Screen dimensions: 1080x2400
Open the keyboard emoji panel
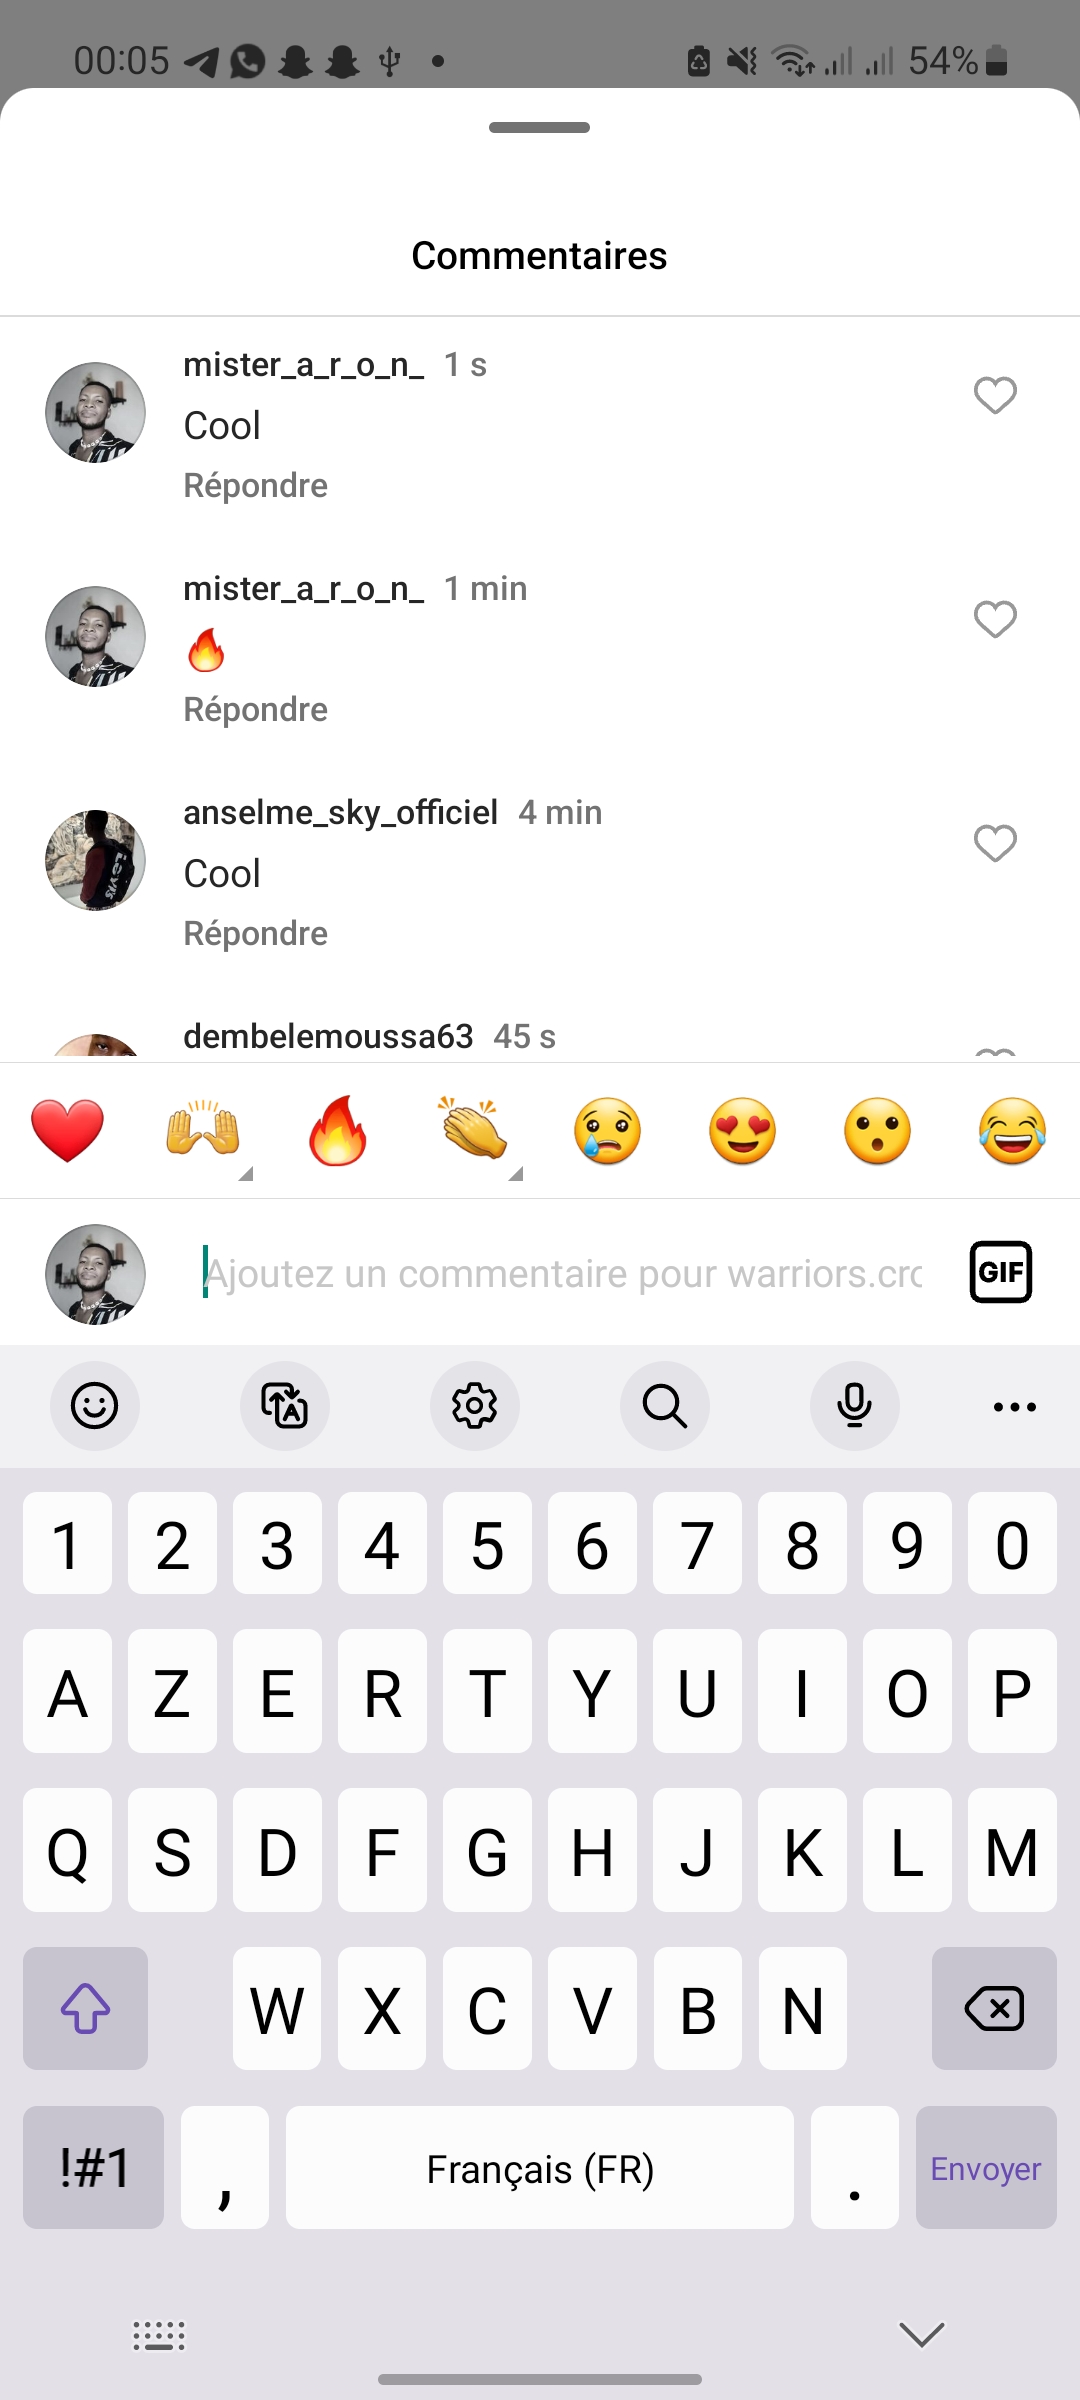tap(95, 1406)
